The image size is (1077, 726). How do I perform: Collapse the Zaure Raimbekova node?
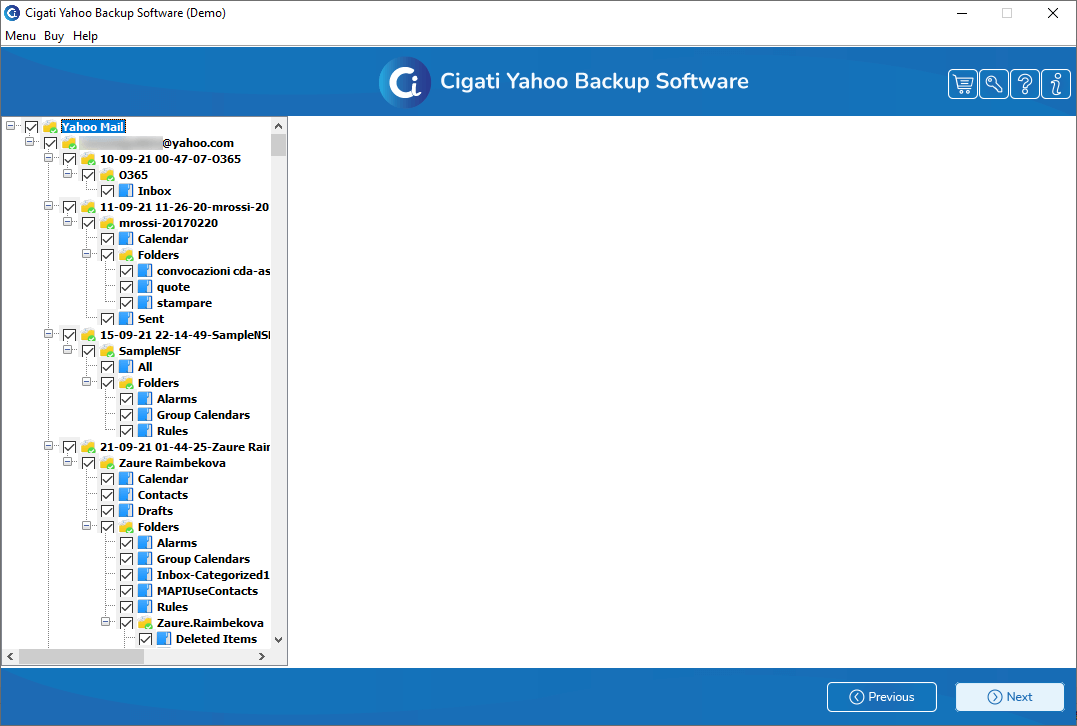click(x=67, y=462)
